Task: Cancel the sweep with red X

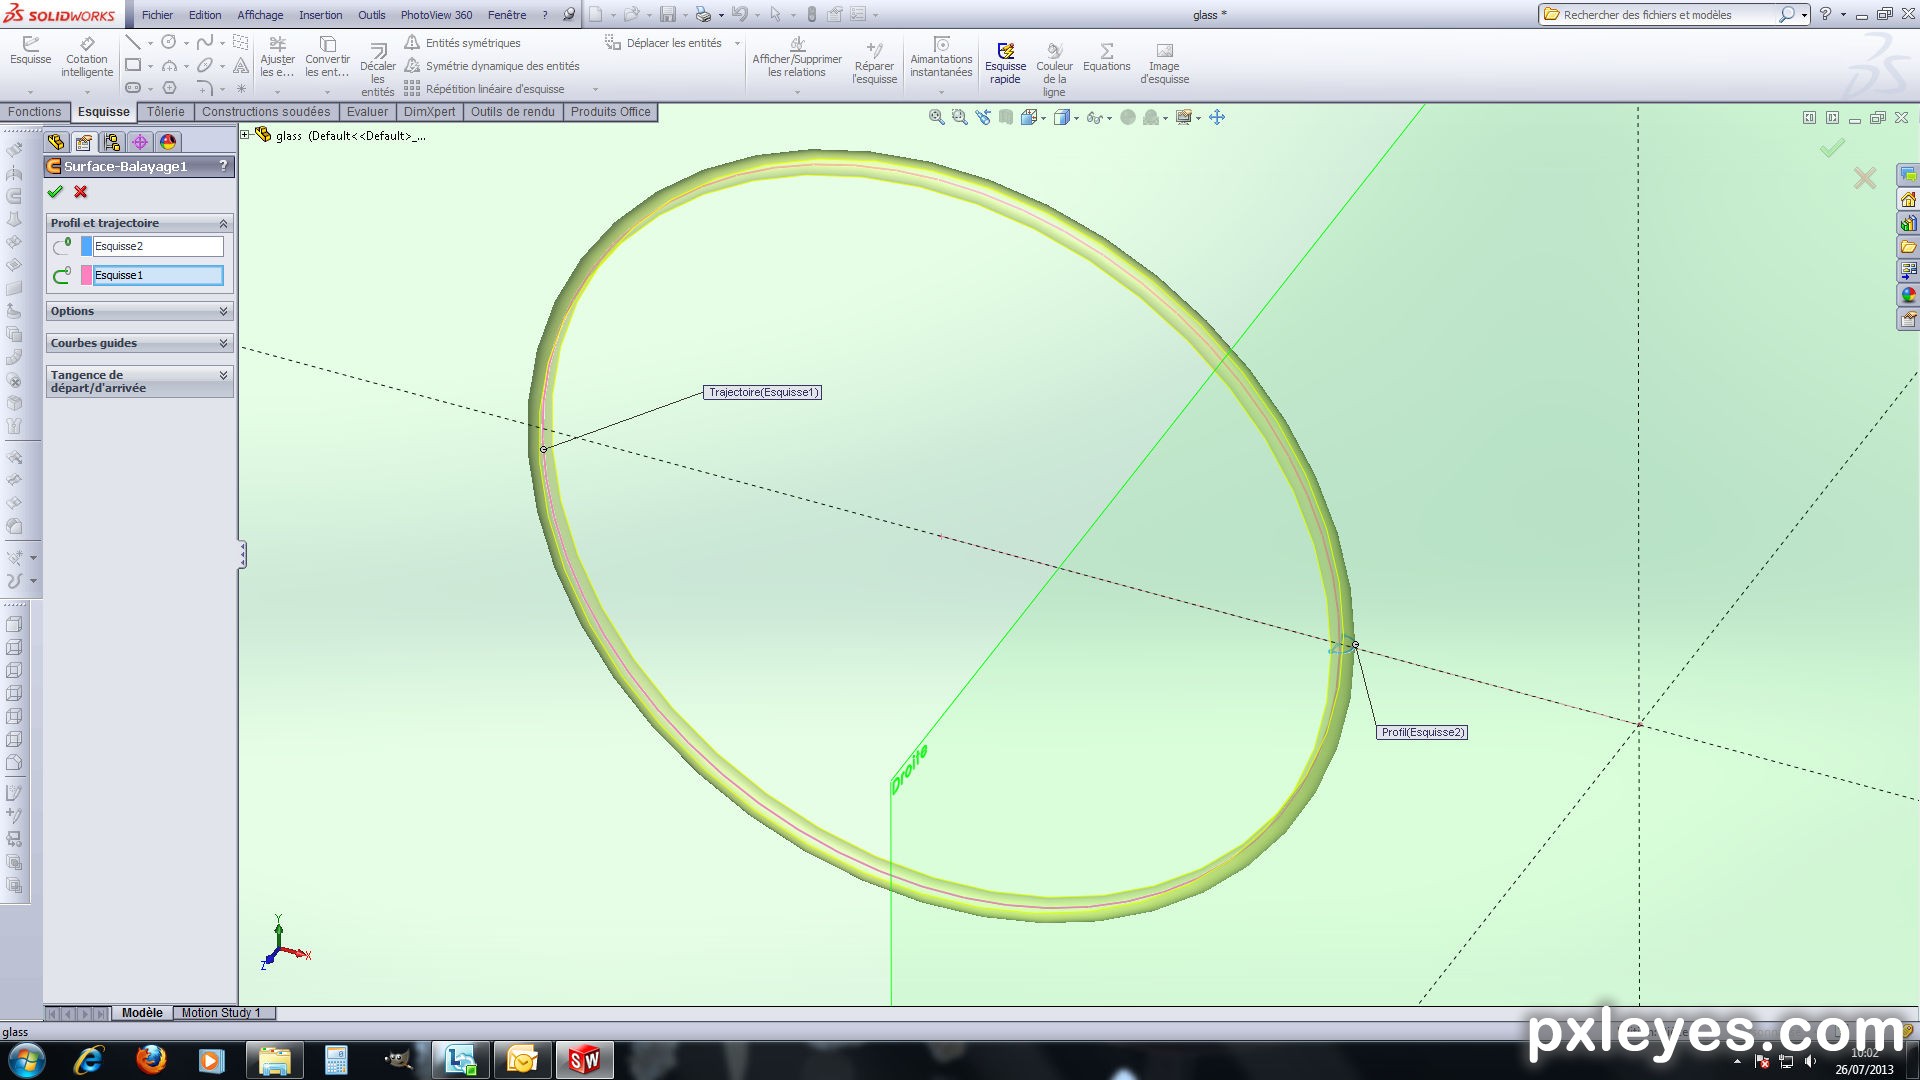Action: (81, 192)
